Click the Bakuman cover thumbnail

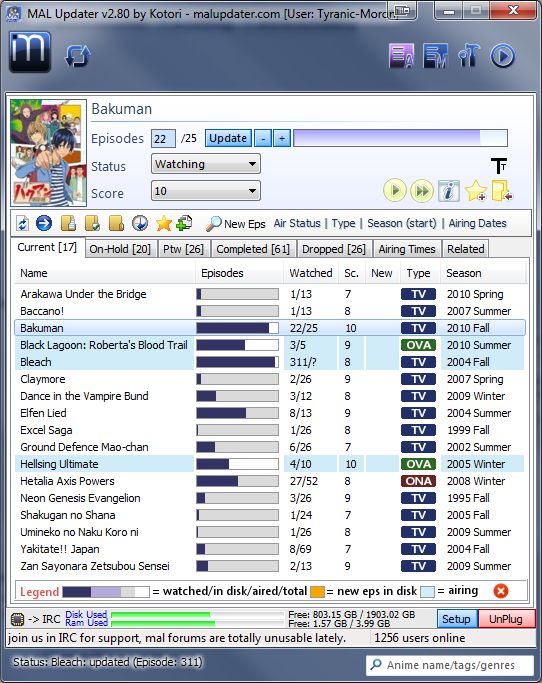pyautogui.click(x=48, y=152)
